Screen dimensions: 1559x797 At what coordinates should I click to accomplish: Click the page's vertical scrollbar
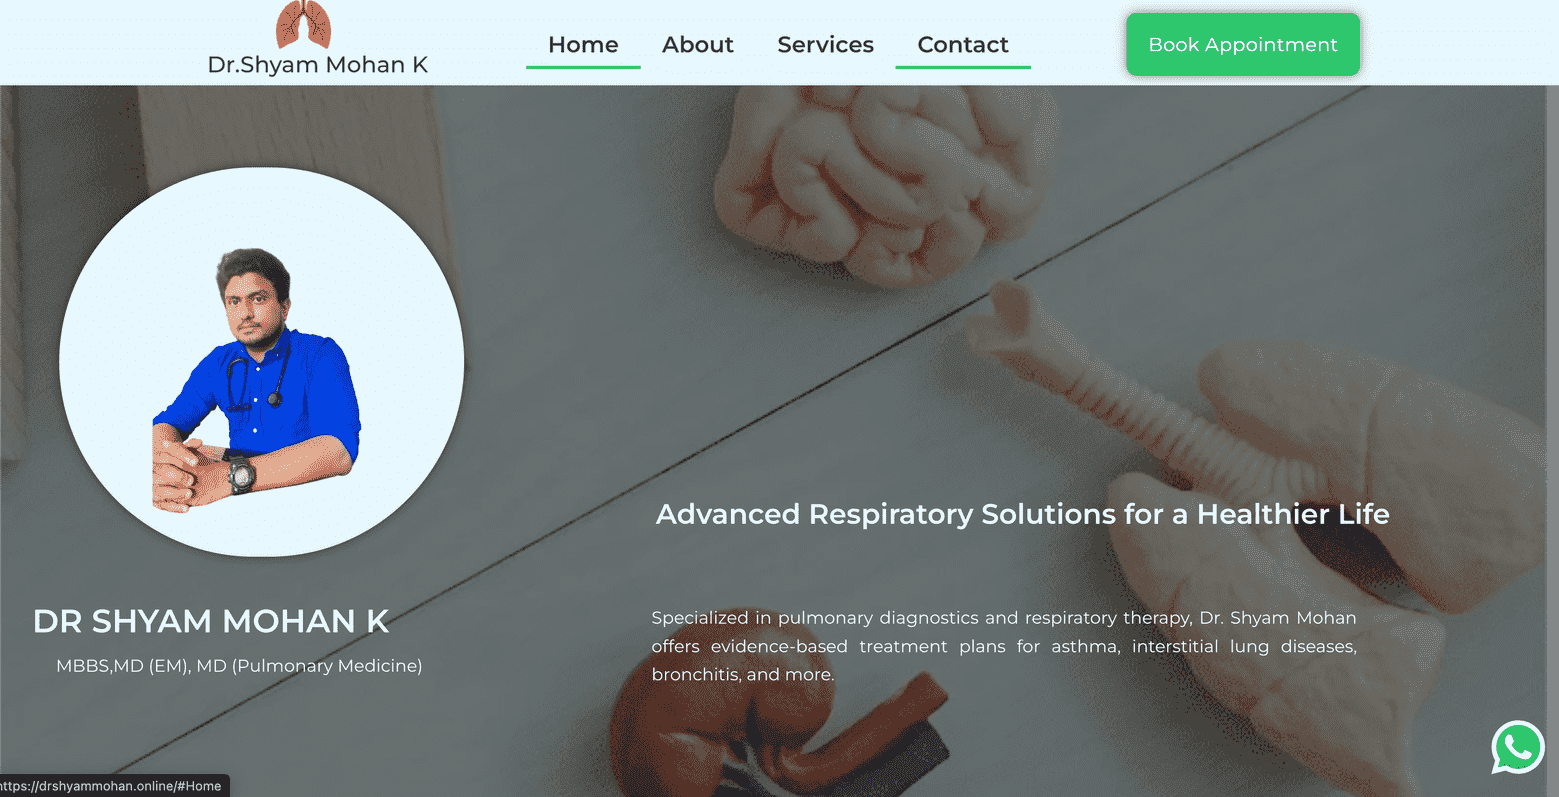1552,440
